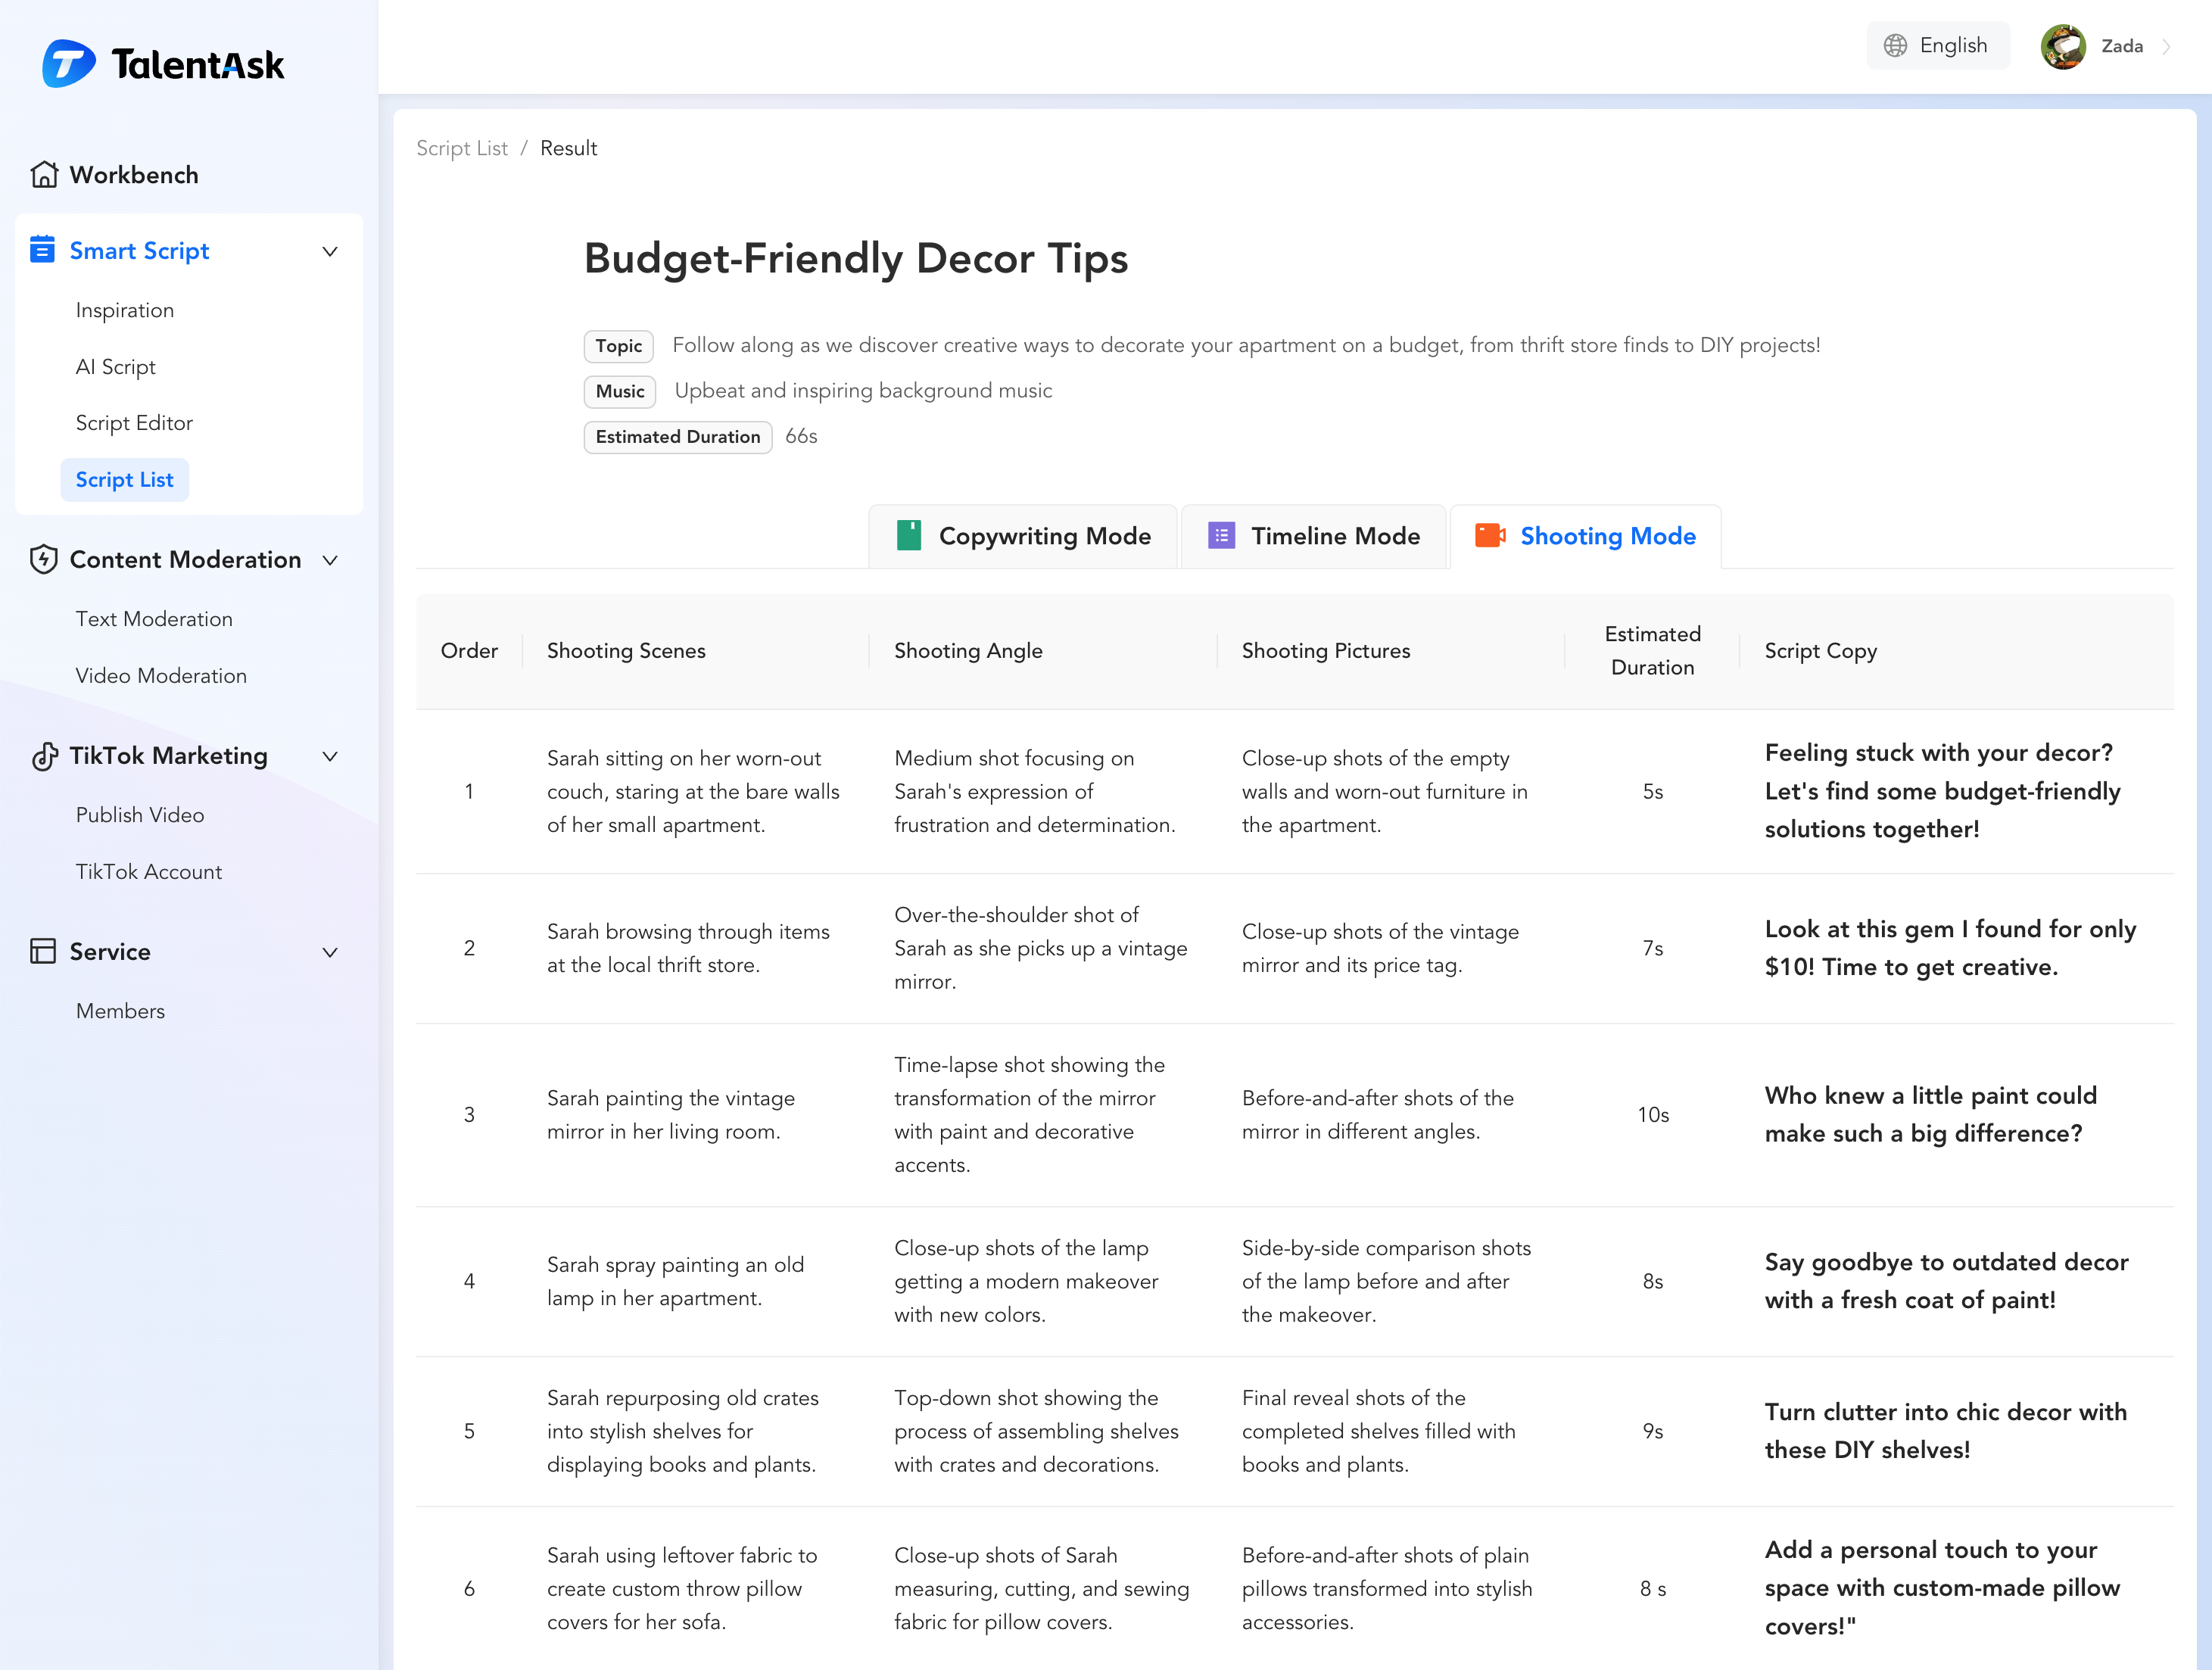Open the English language selector
This screenshot has height=1670, width=2212.
coord(1937,46)
